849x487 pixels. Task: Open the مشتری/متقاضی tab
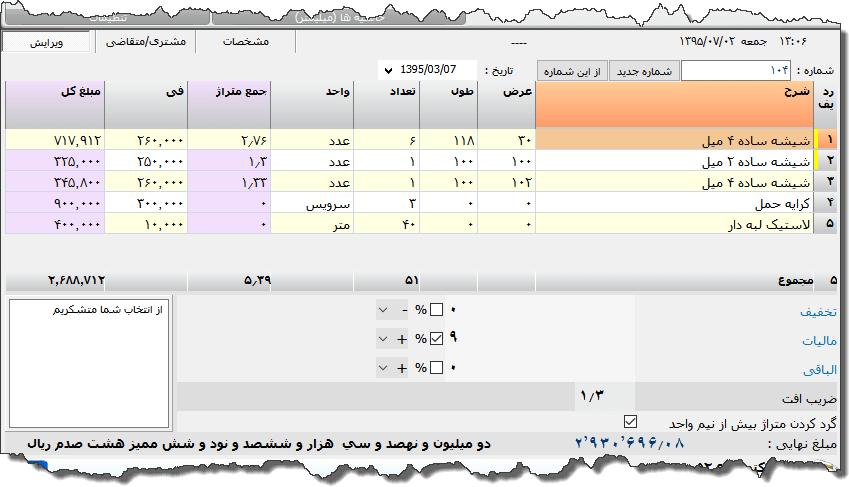pyautogui.click(x=143, y=42)
